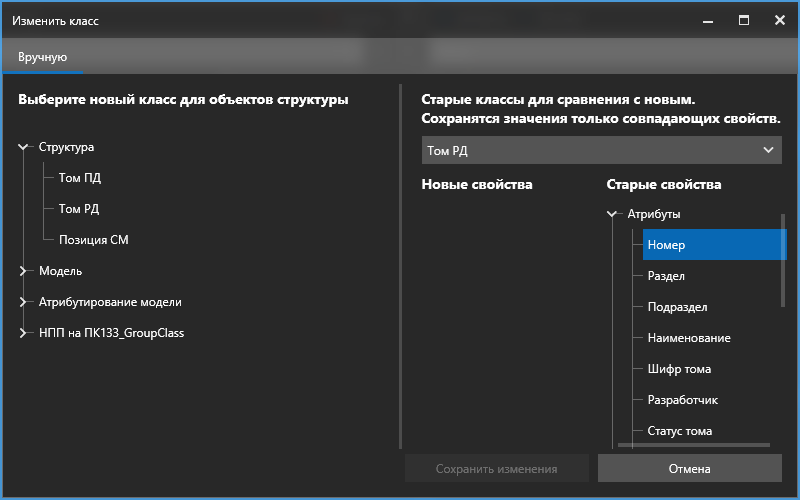Screen dimensions: 800x500
Task: Click the Отмена button
Action: [x=689, y=468]
